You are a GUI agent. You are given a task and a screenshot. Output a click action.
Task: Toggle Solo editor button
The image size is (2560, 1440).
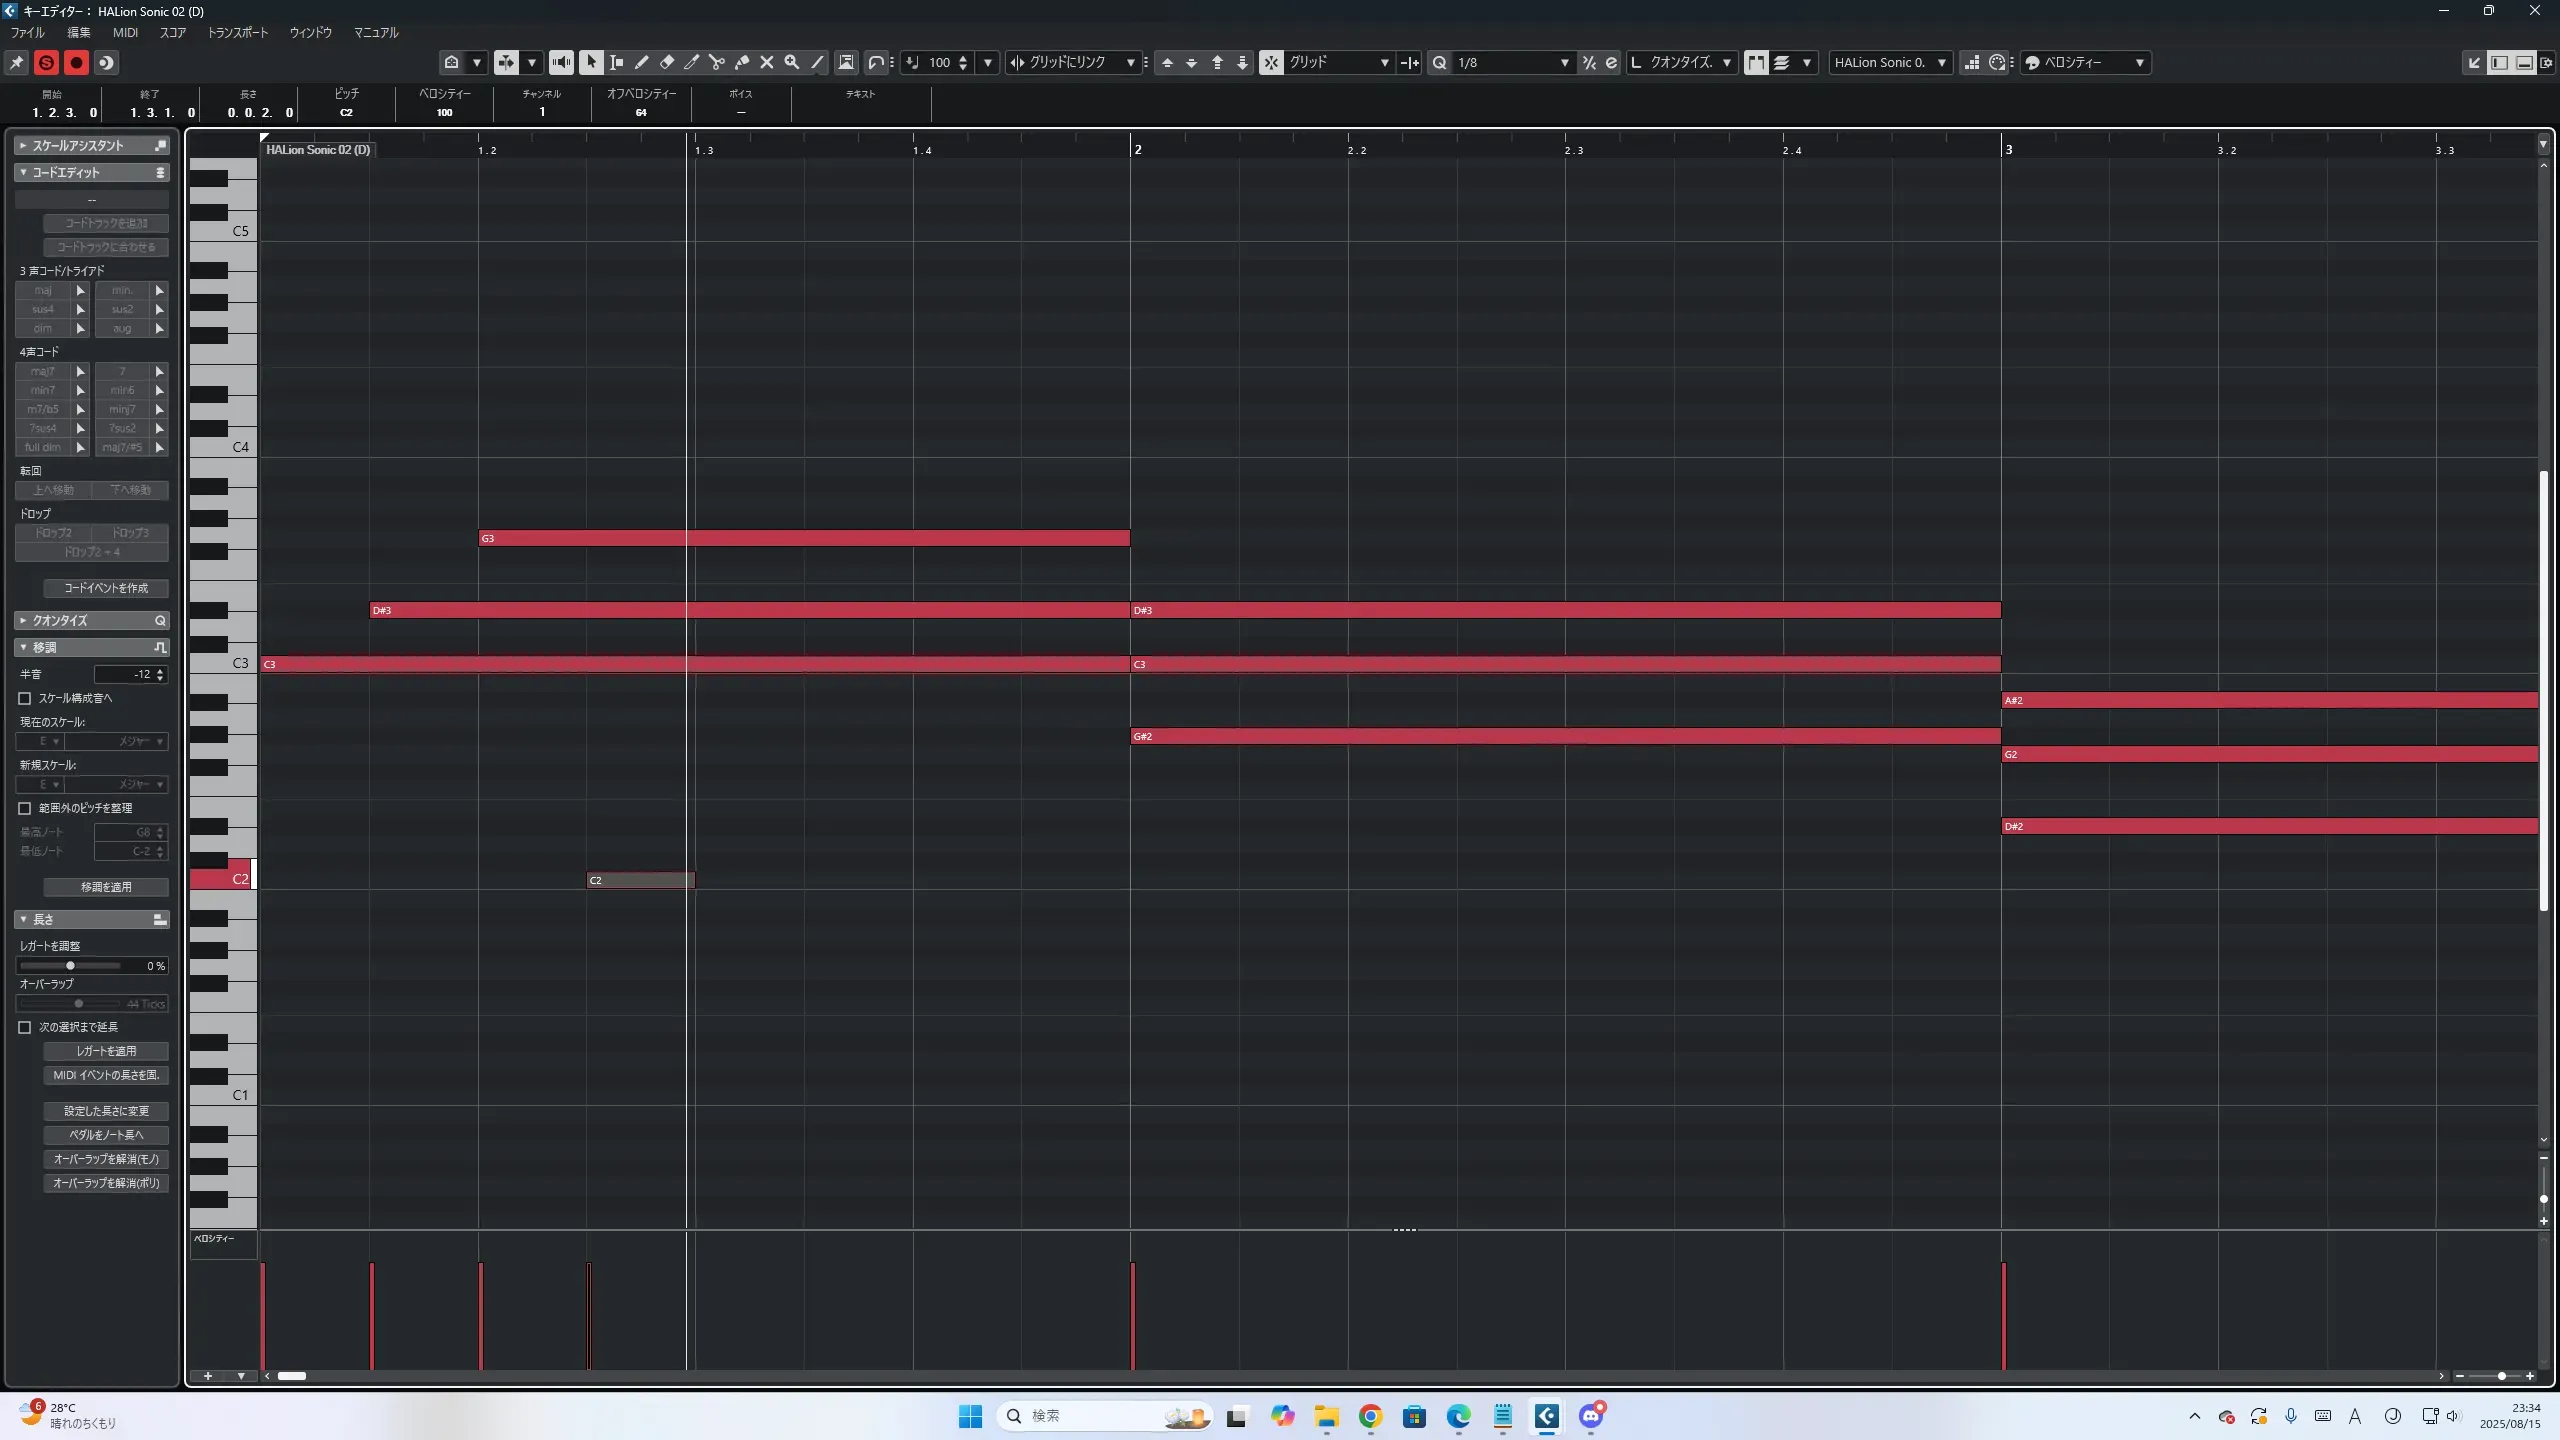pyautogui.click(x=46, y=62)
